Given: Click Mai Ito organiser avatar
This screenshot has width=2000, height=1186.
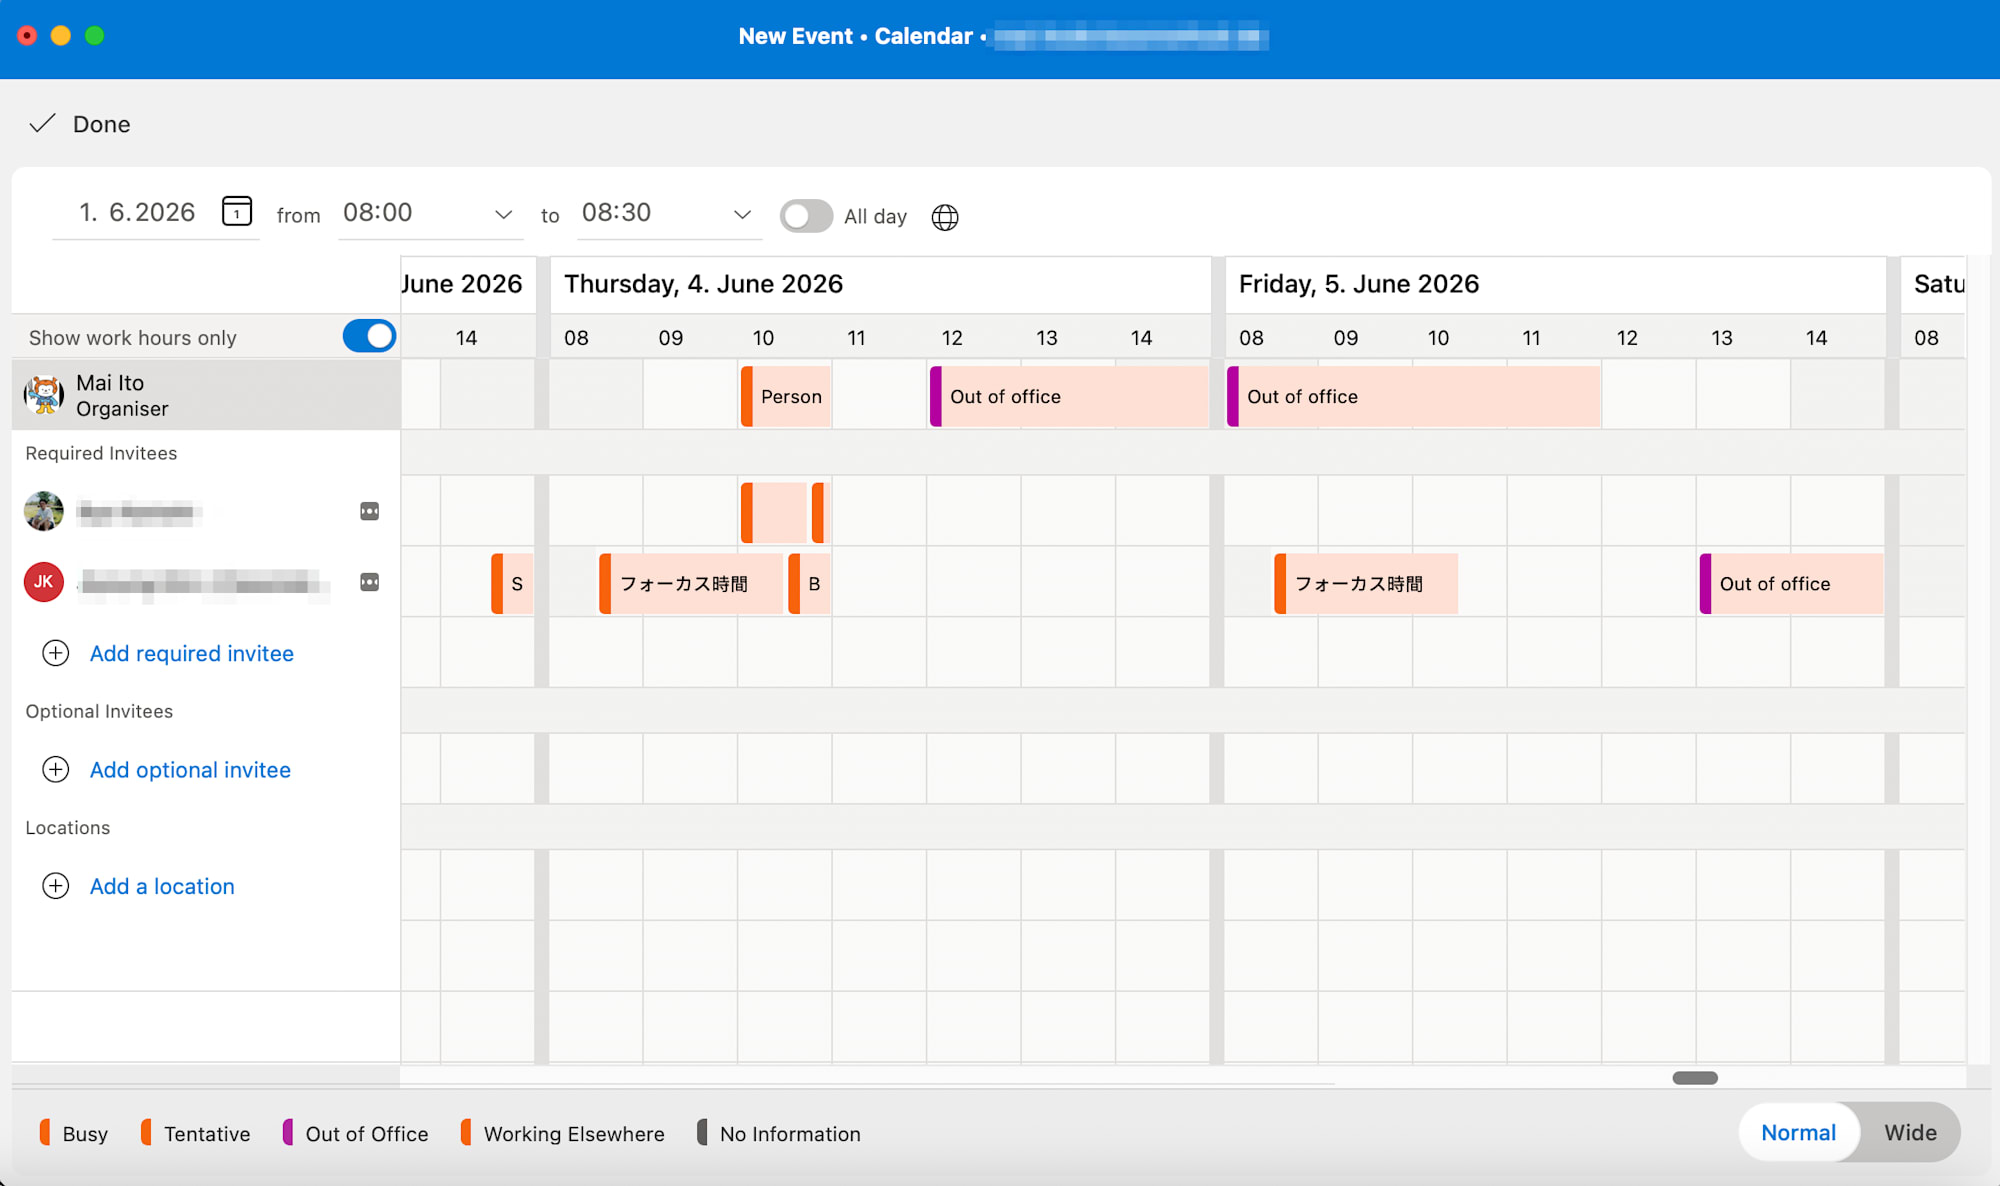Looking at the screenshot, I should [x=44, y=395].
